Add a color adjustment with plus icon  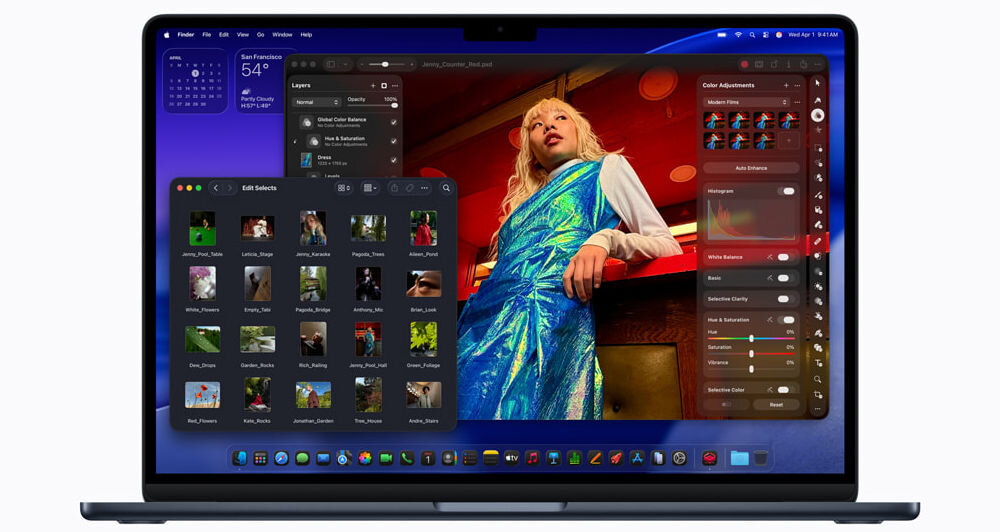786,85
